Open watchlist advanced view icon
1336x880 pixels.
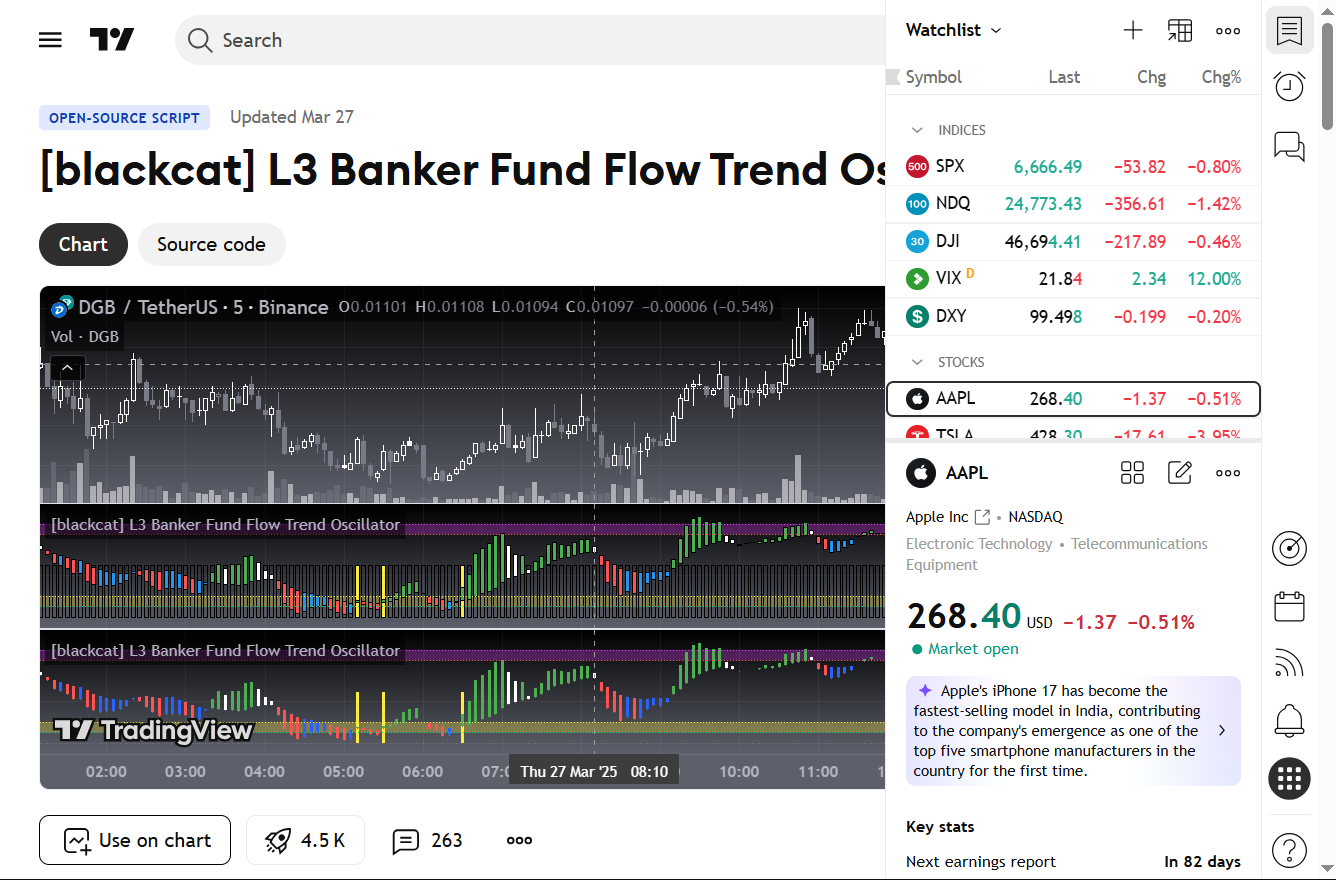click(1180, 30)
